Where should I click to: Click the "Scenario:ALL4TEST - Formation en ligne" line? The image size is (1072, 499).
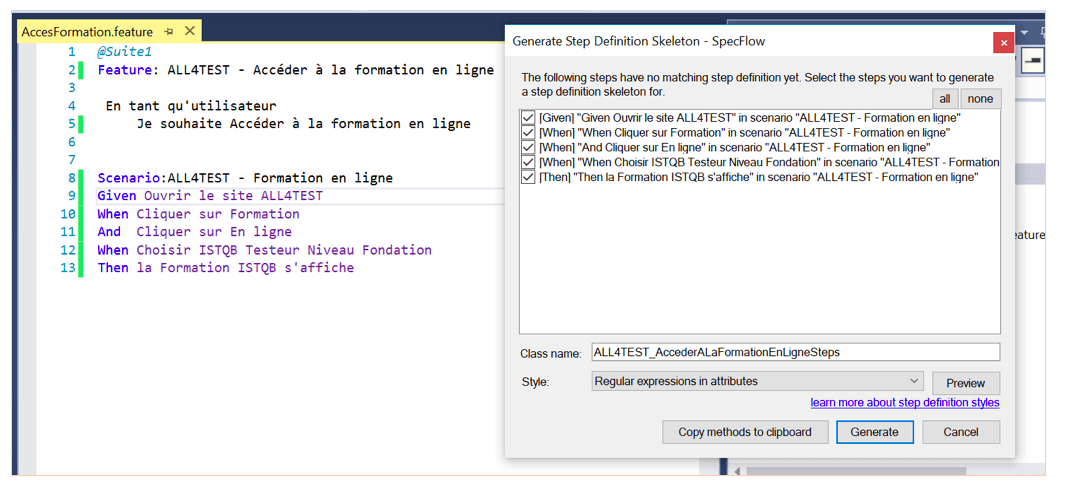(245, 178)
